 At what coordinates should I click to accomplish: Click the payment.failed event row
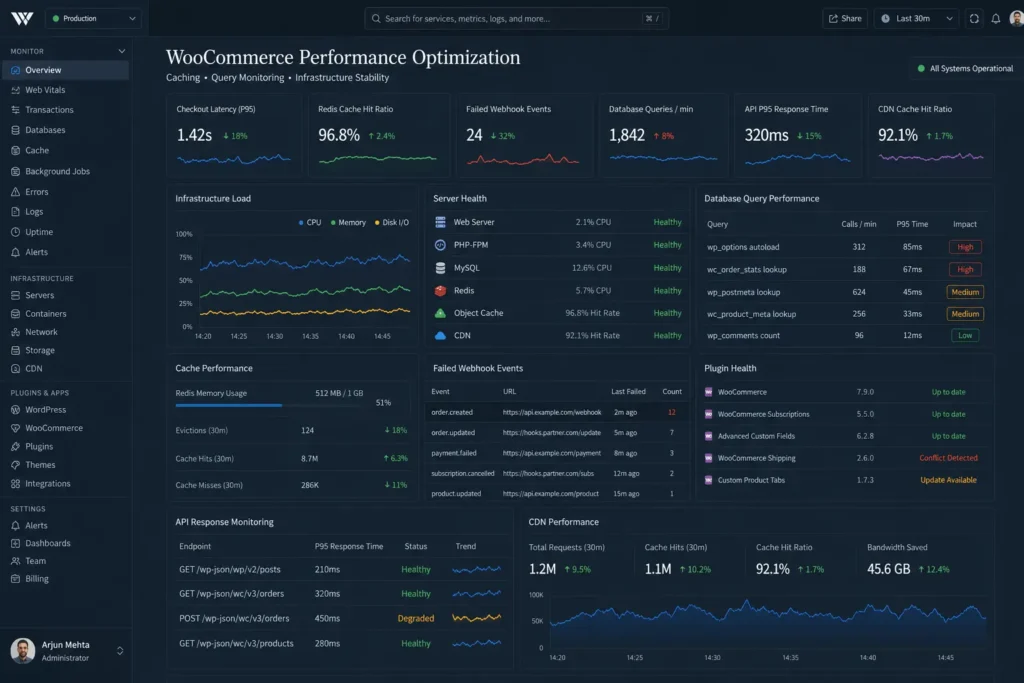[556, 453]
